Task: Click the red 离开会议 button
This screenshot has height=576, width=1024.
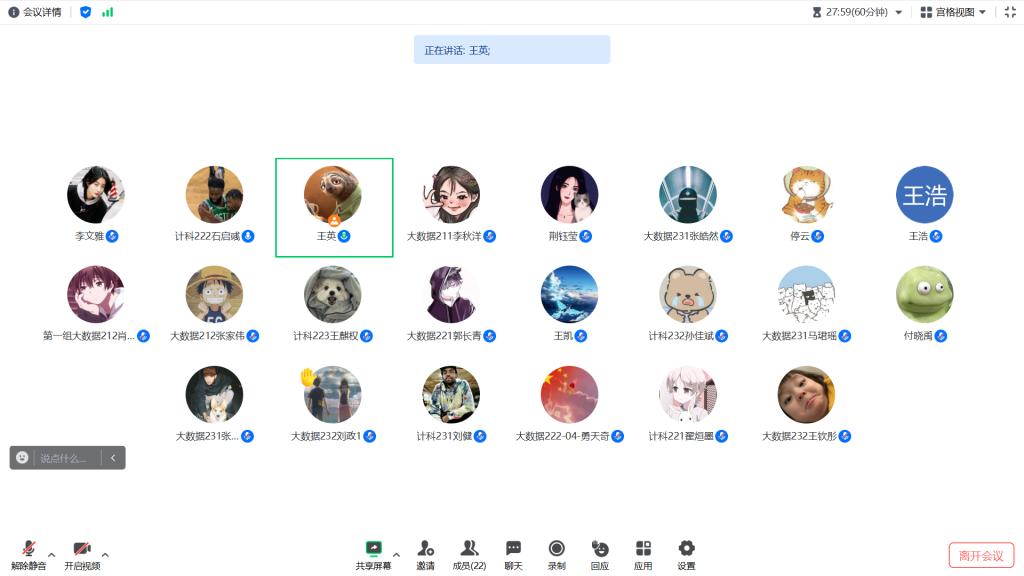Action: pyautogui.click(x=981, y=555)
